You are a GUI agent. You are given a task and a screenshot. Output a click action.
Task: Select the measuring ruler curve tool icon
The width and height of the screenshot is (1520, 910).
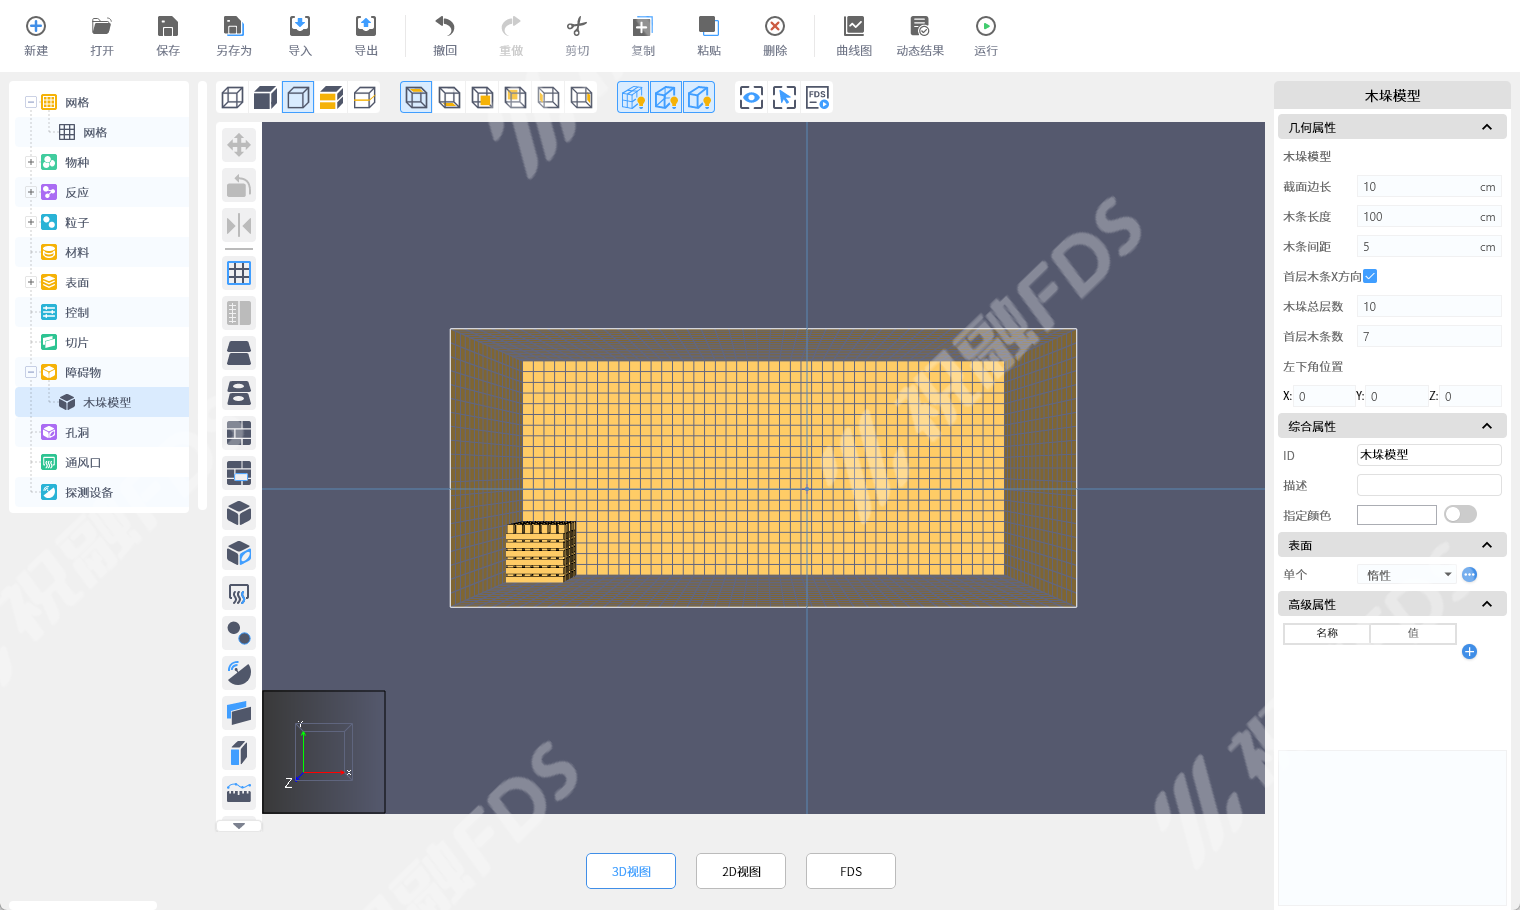pos(239,793)
